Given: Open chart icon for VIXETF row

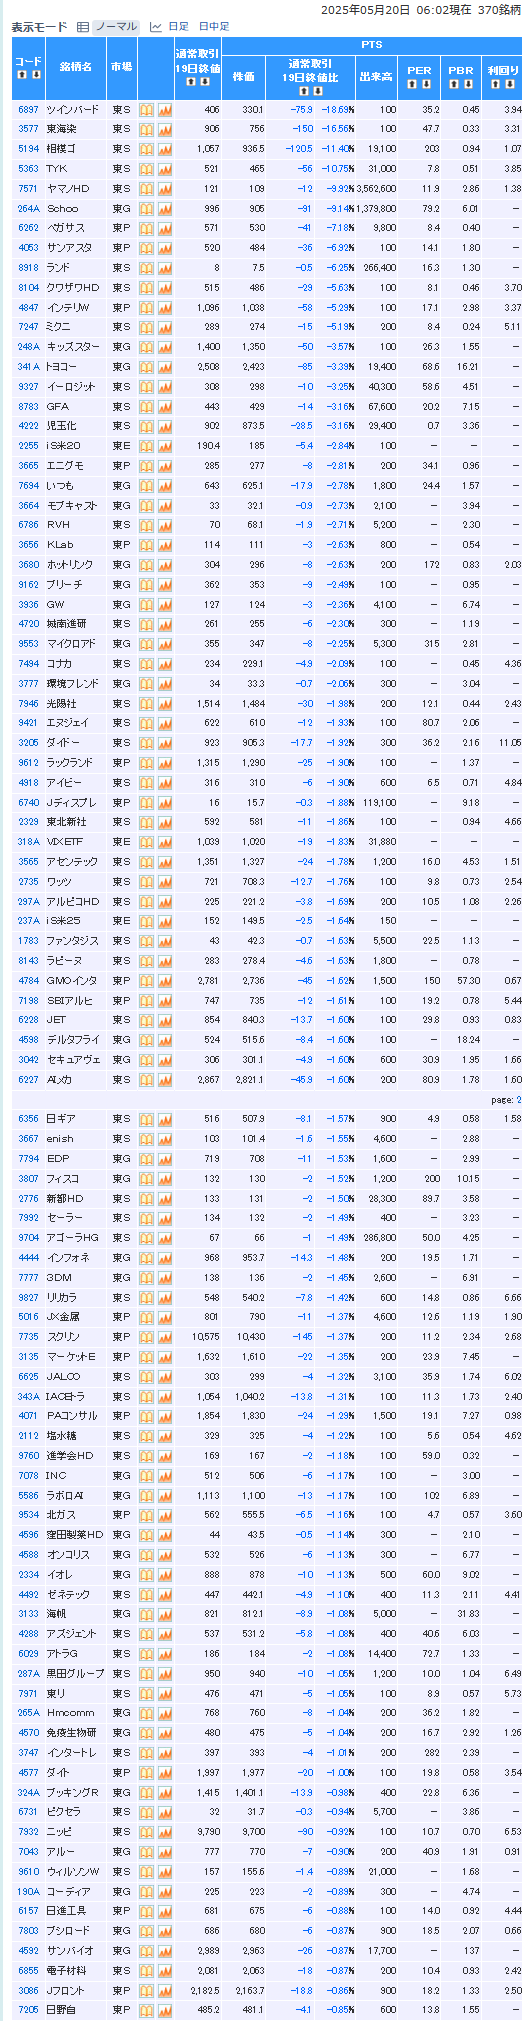Looking at the screenshot, I should pos(165,842).
